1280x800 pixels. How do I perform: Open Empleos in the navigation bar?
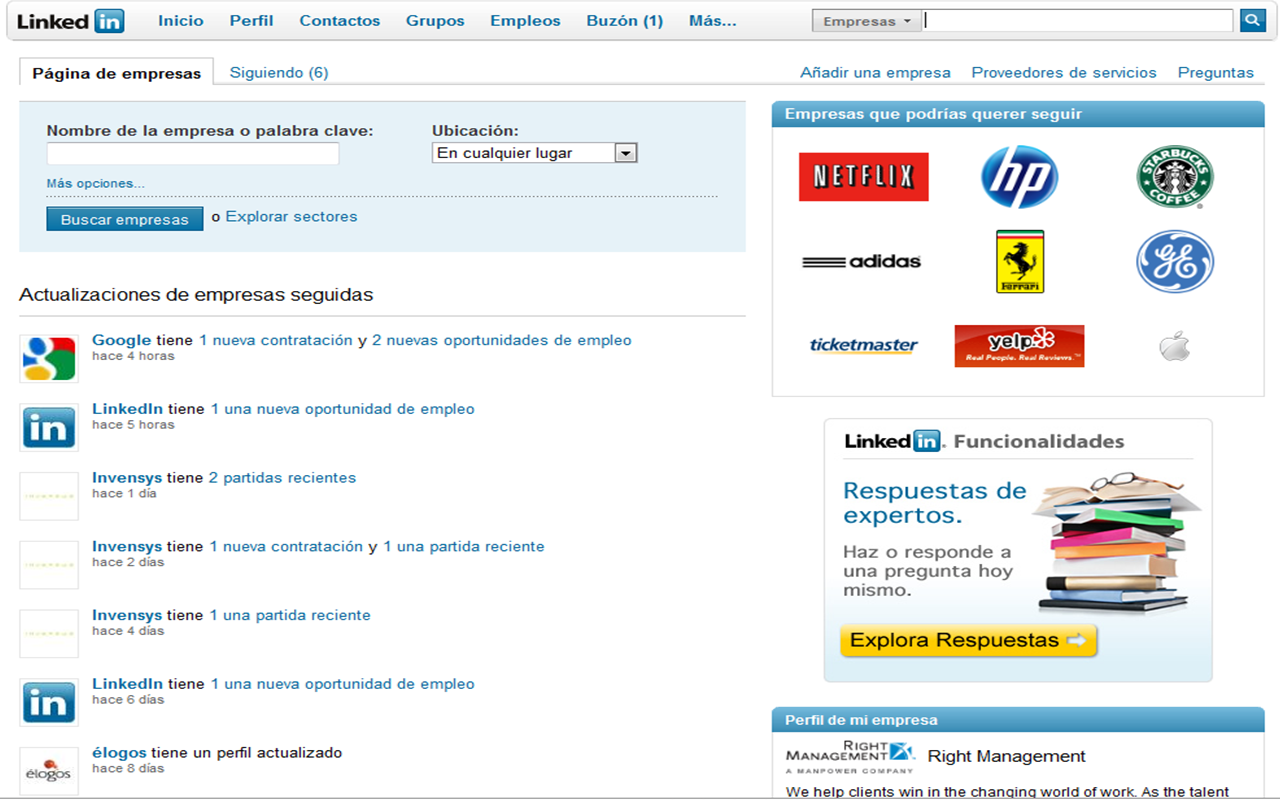[x=525, y=21]
